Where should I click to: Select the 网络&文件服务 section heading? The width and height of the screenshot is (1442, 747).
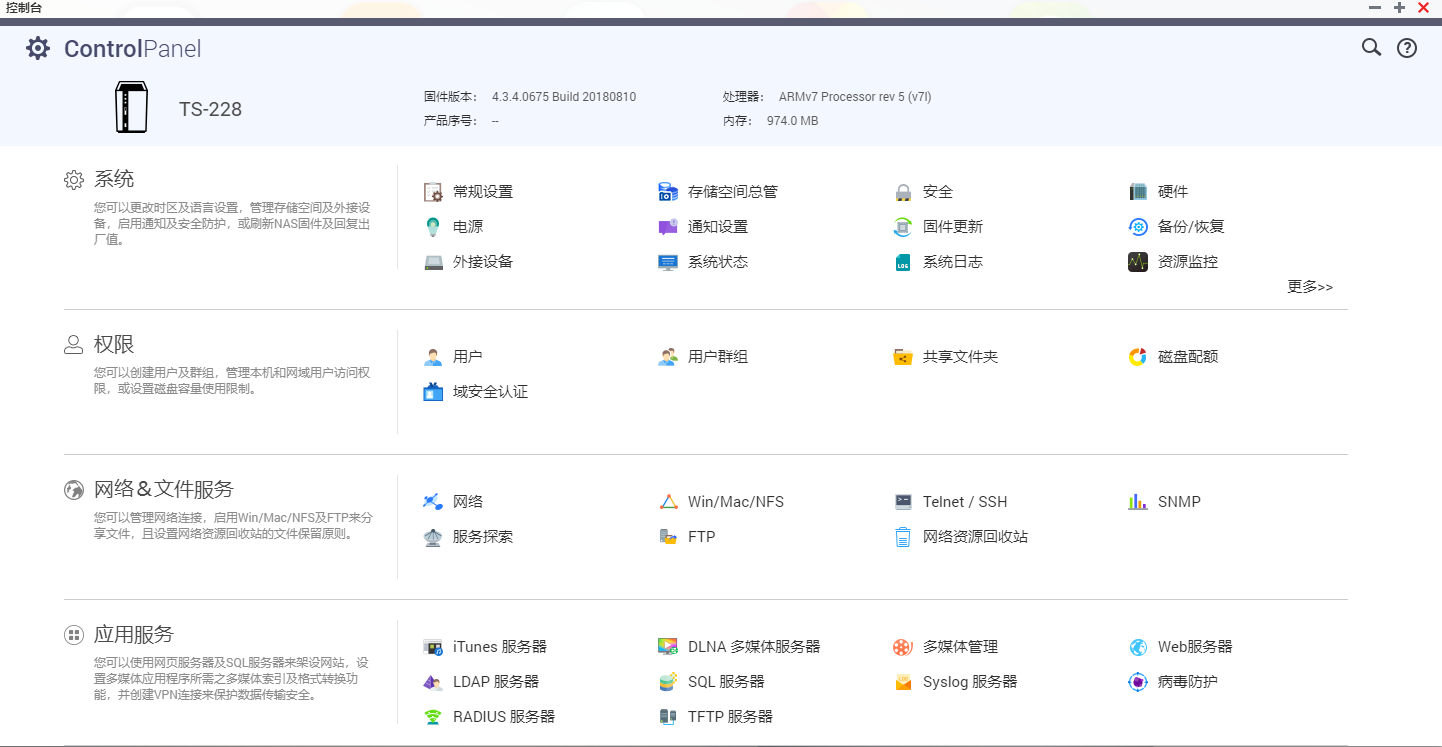[x=164, y=489]
